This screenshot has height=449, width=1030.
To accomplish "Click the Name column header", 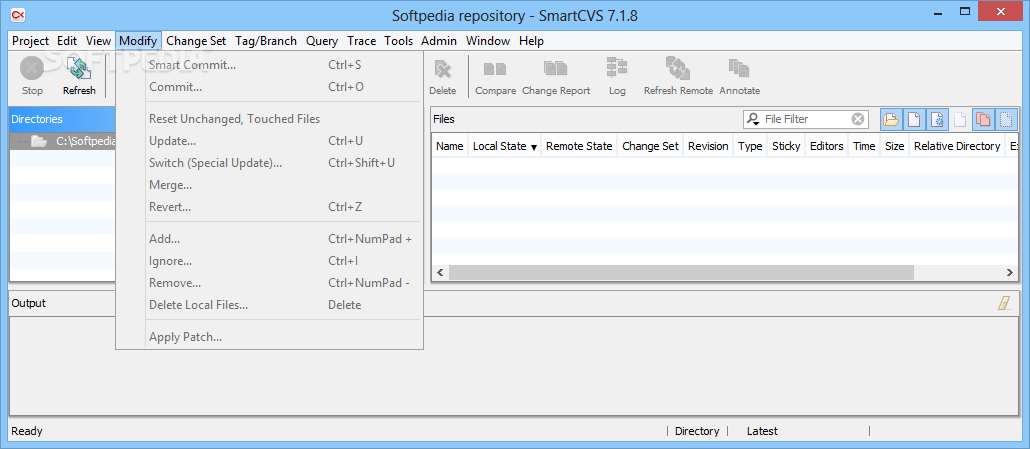I will [449, 146].
